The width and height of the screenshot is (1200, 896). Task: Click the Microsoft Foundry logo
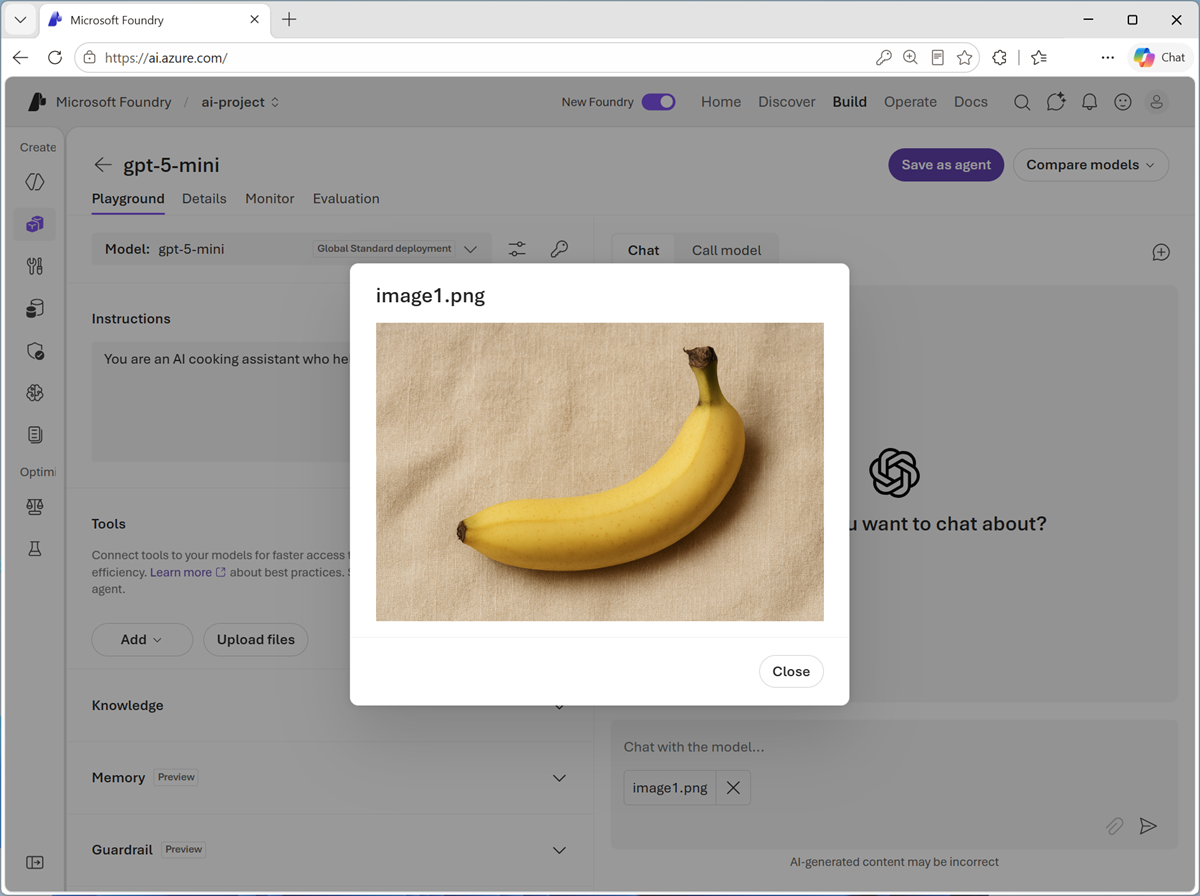click(x=36, y=102)
